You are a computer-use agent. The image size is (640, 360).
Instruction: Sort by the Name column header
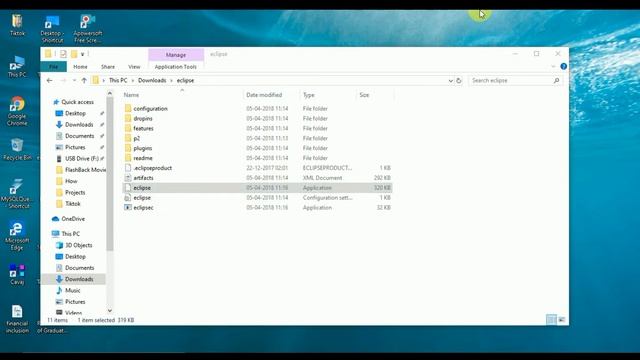[x=182, y=95]
